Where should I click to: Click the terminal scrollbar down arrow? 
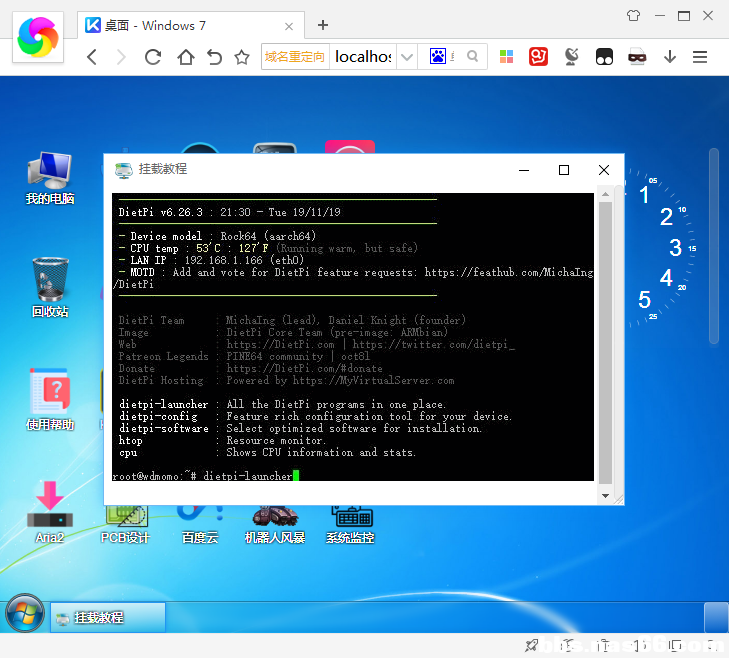coord(605,496)
